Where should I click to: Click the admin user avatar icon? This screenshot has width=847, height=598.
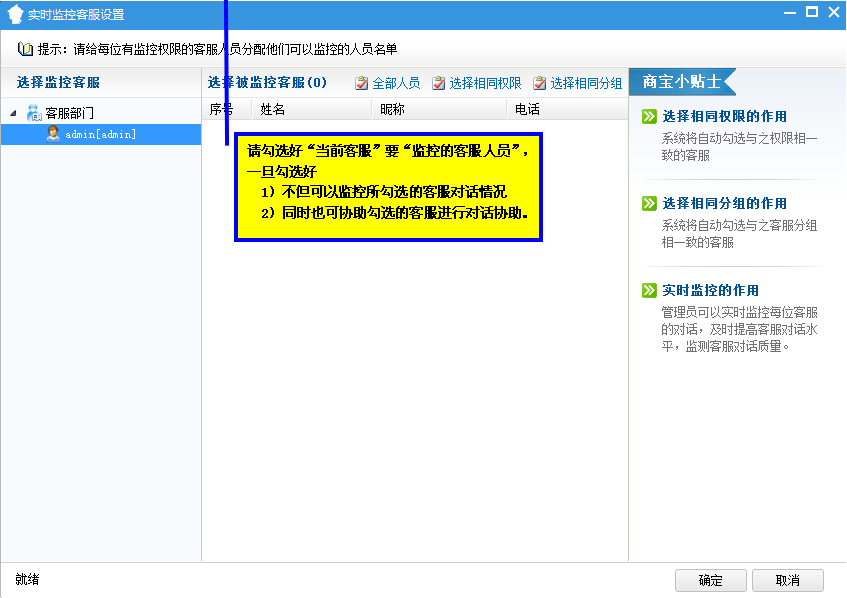pos(53,134)
